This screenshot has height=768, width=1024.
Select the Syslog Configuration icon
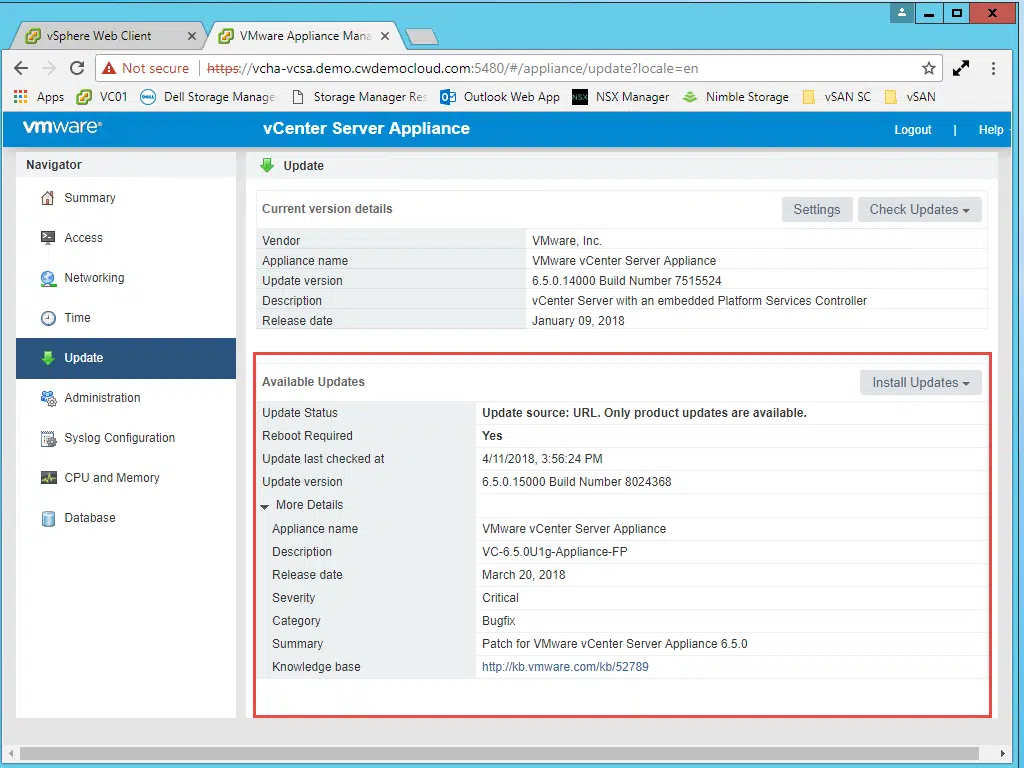pos(48,438)
